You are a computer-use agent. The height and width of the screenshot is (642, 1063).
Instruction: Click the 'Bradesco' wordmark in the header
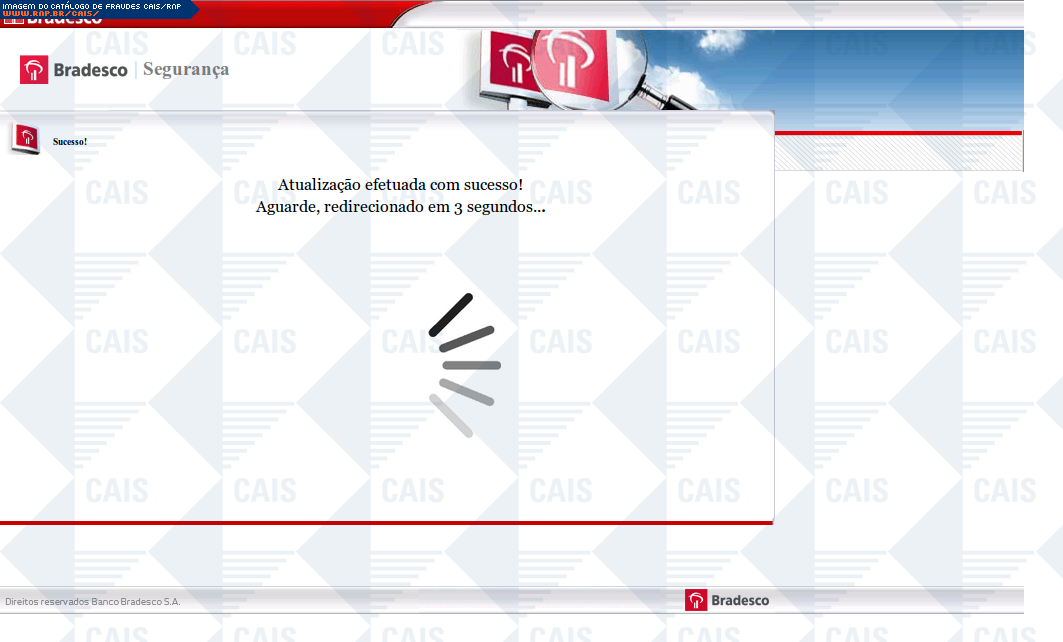coord(89,70)
